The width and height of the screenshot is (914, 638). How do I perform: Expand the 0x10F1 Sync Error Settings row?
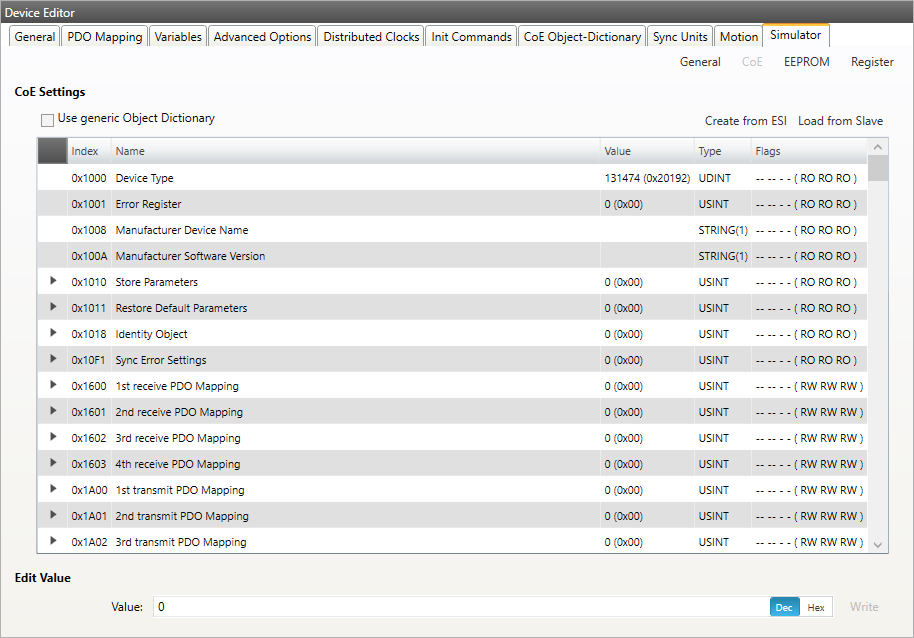pyautogui.click(x=53, y=359)
